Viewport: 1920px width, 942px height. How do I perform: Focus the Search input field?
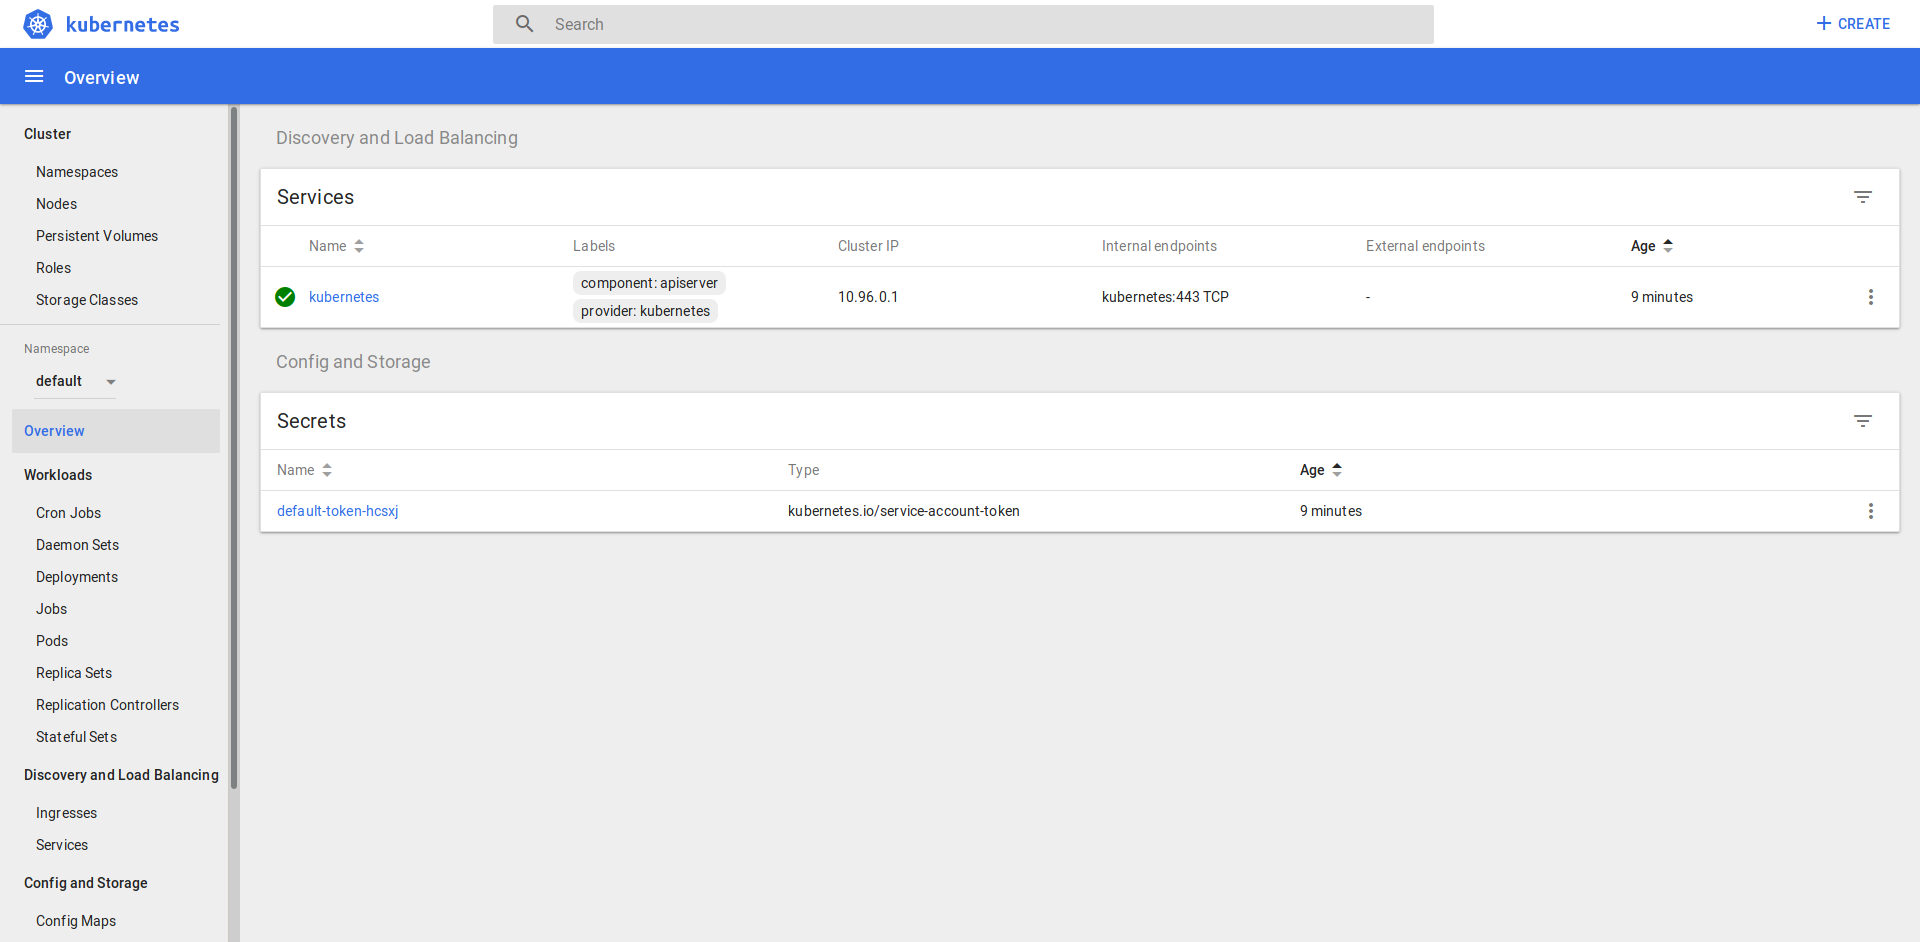pyautogui.click(x=963, y=24)
